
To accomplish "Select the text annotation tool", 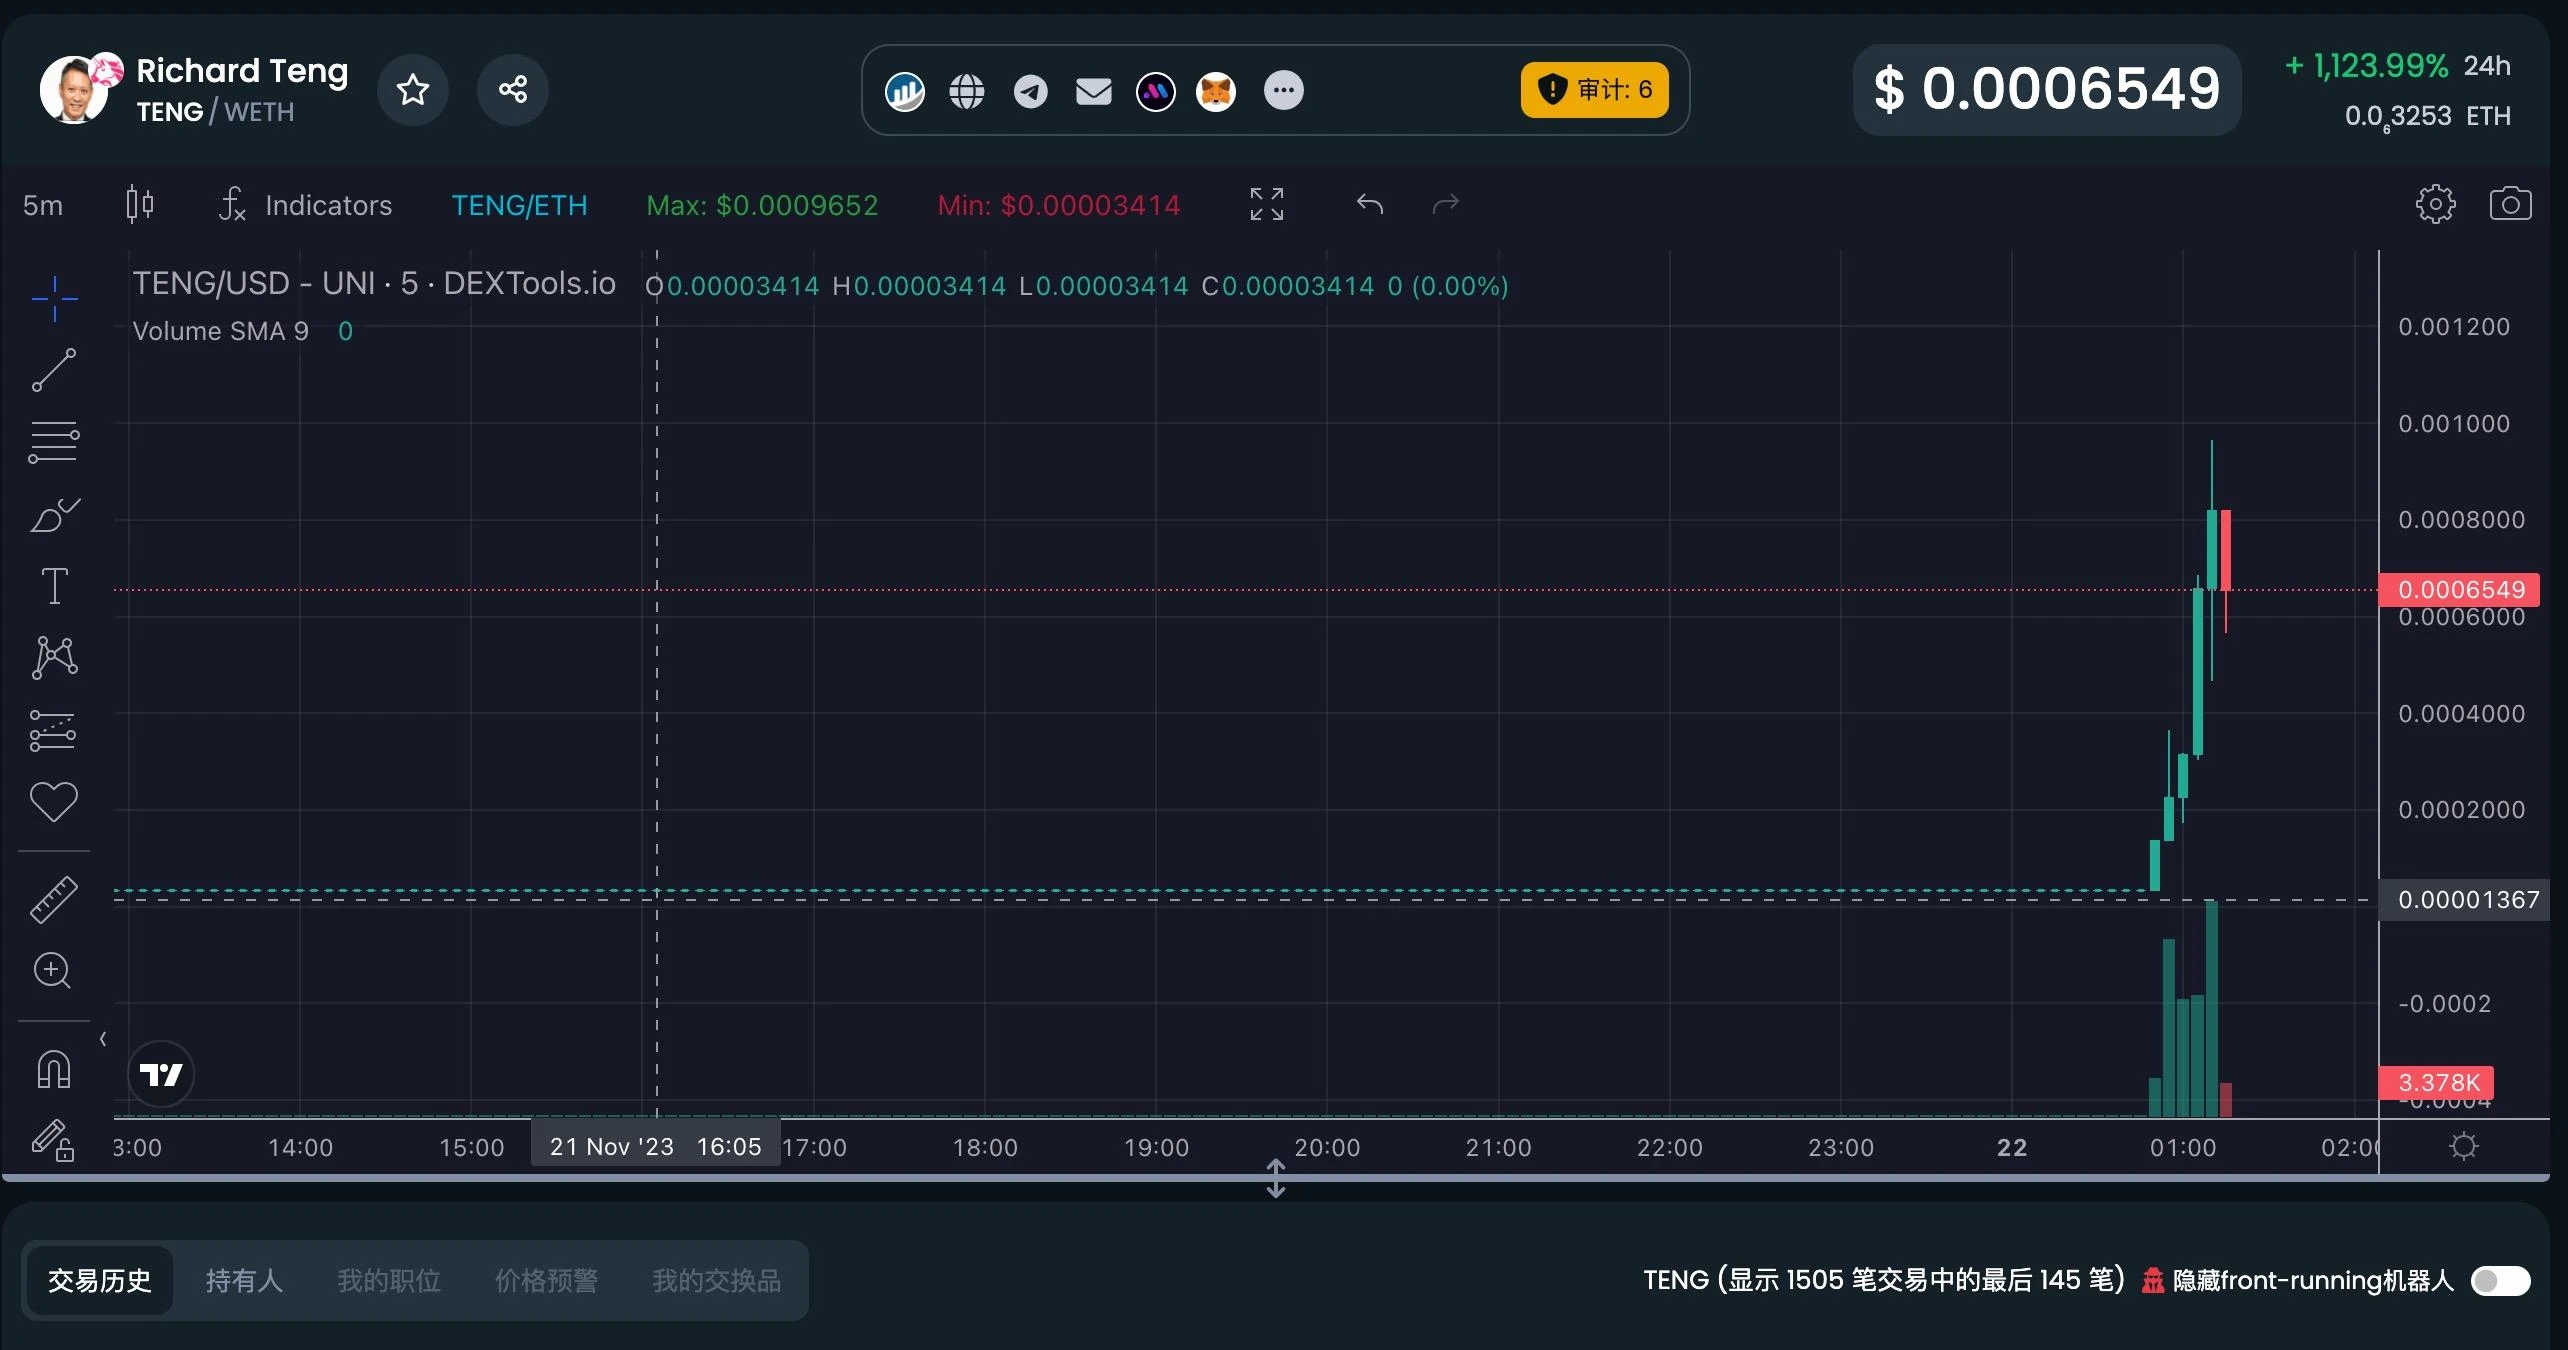I will (x=54, y=586).
